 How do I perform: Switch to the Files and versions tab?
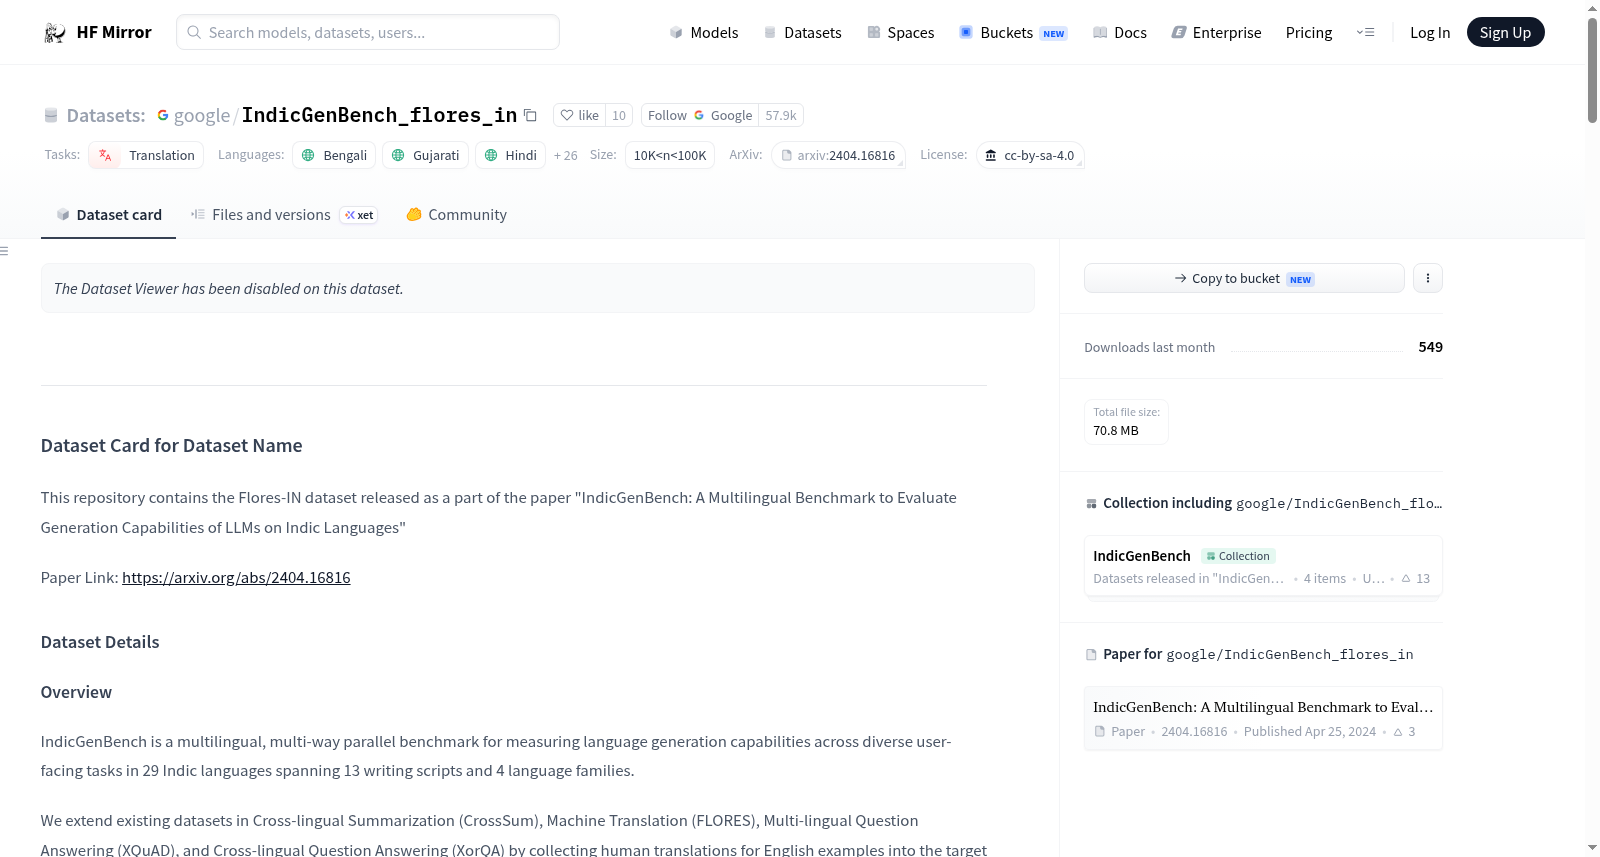(283, 215)
